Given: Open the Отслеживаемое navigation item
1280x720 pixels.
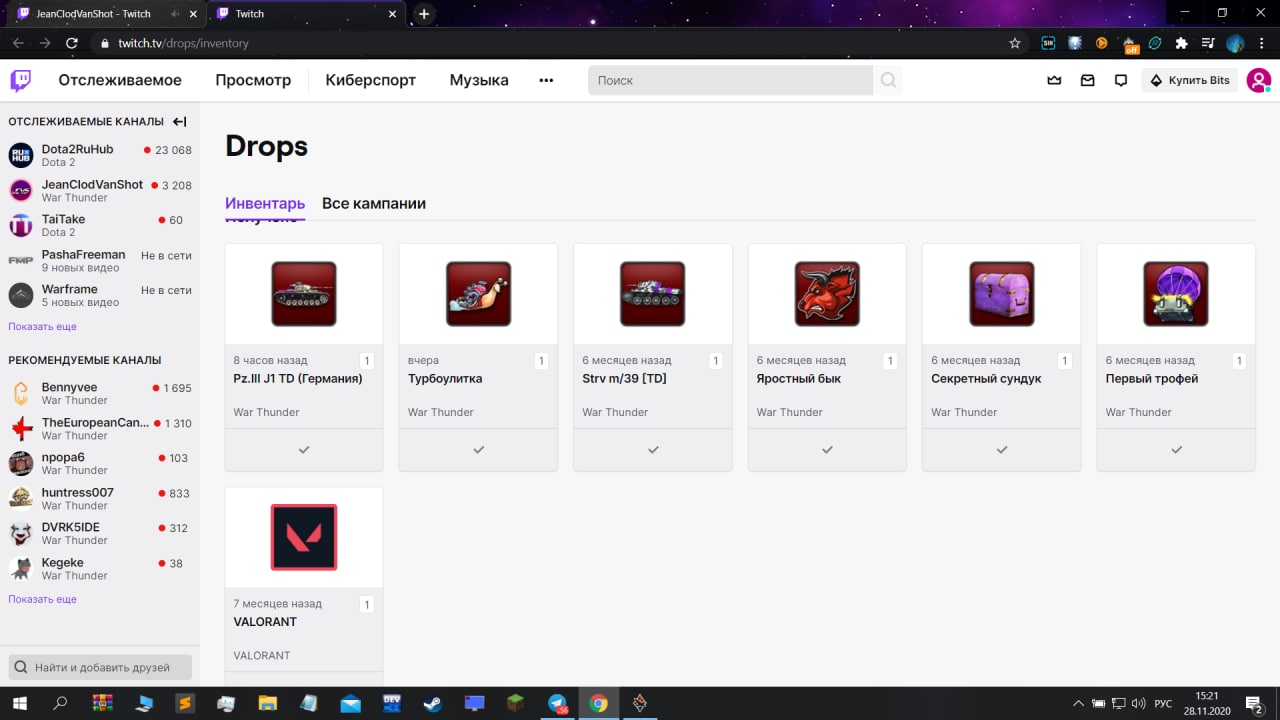Looking at the screenshot, I should pyautogui.click(x=120, y=80).
